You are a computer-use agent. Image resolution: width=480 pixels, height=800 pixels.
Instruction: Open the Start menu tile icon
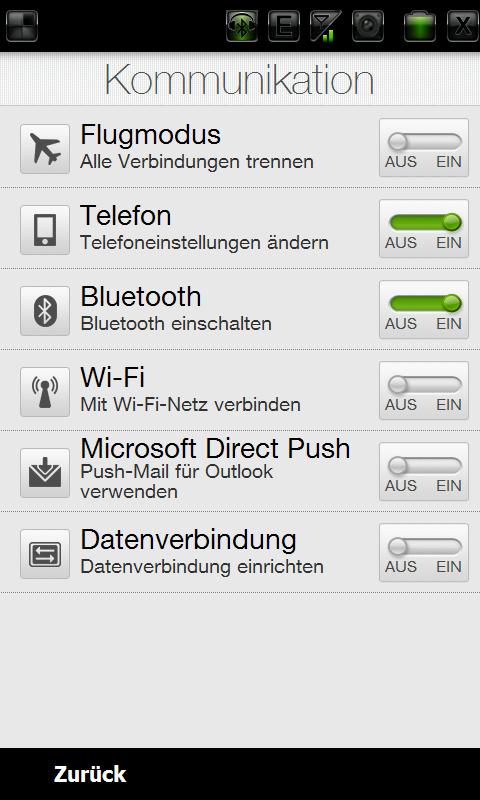coord(22,26)
